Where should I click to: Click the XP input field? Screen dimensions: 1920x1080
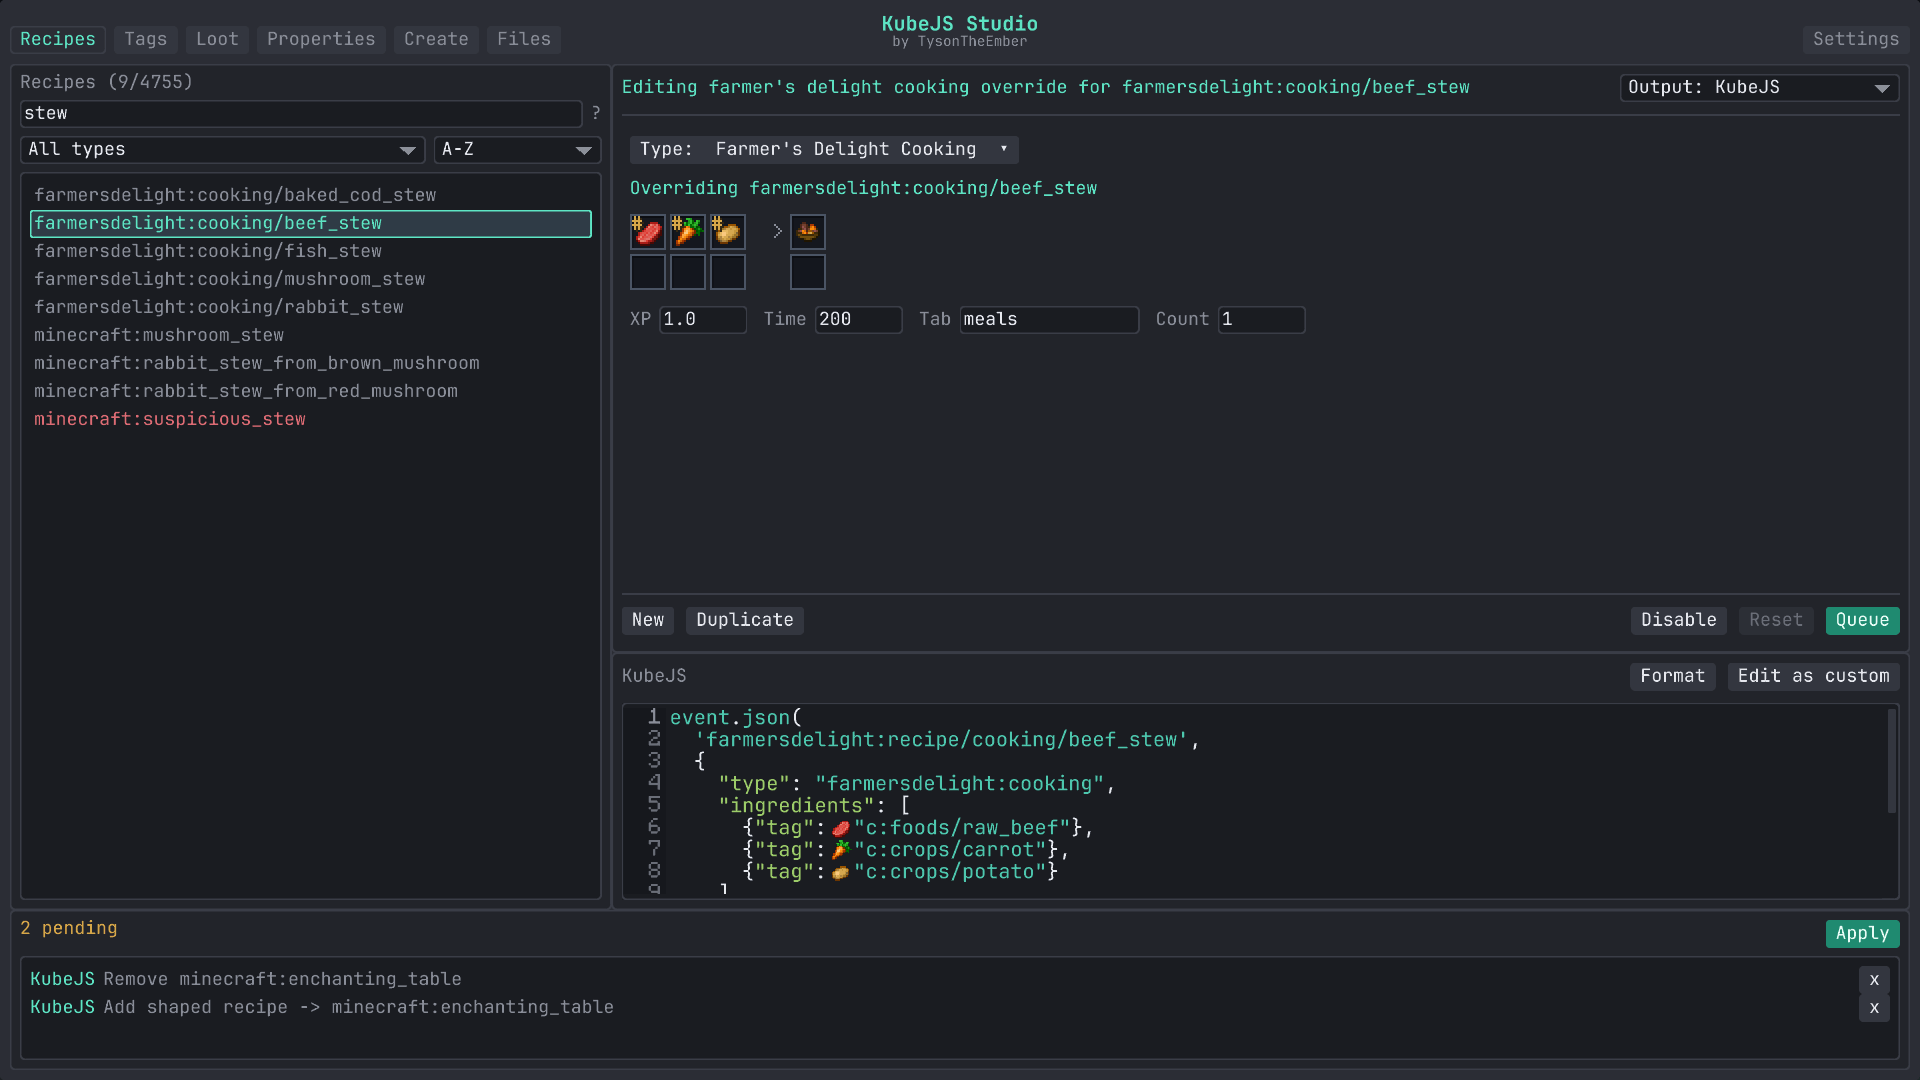click(x=703, y=320)
